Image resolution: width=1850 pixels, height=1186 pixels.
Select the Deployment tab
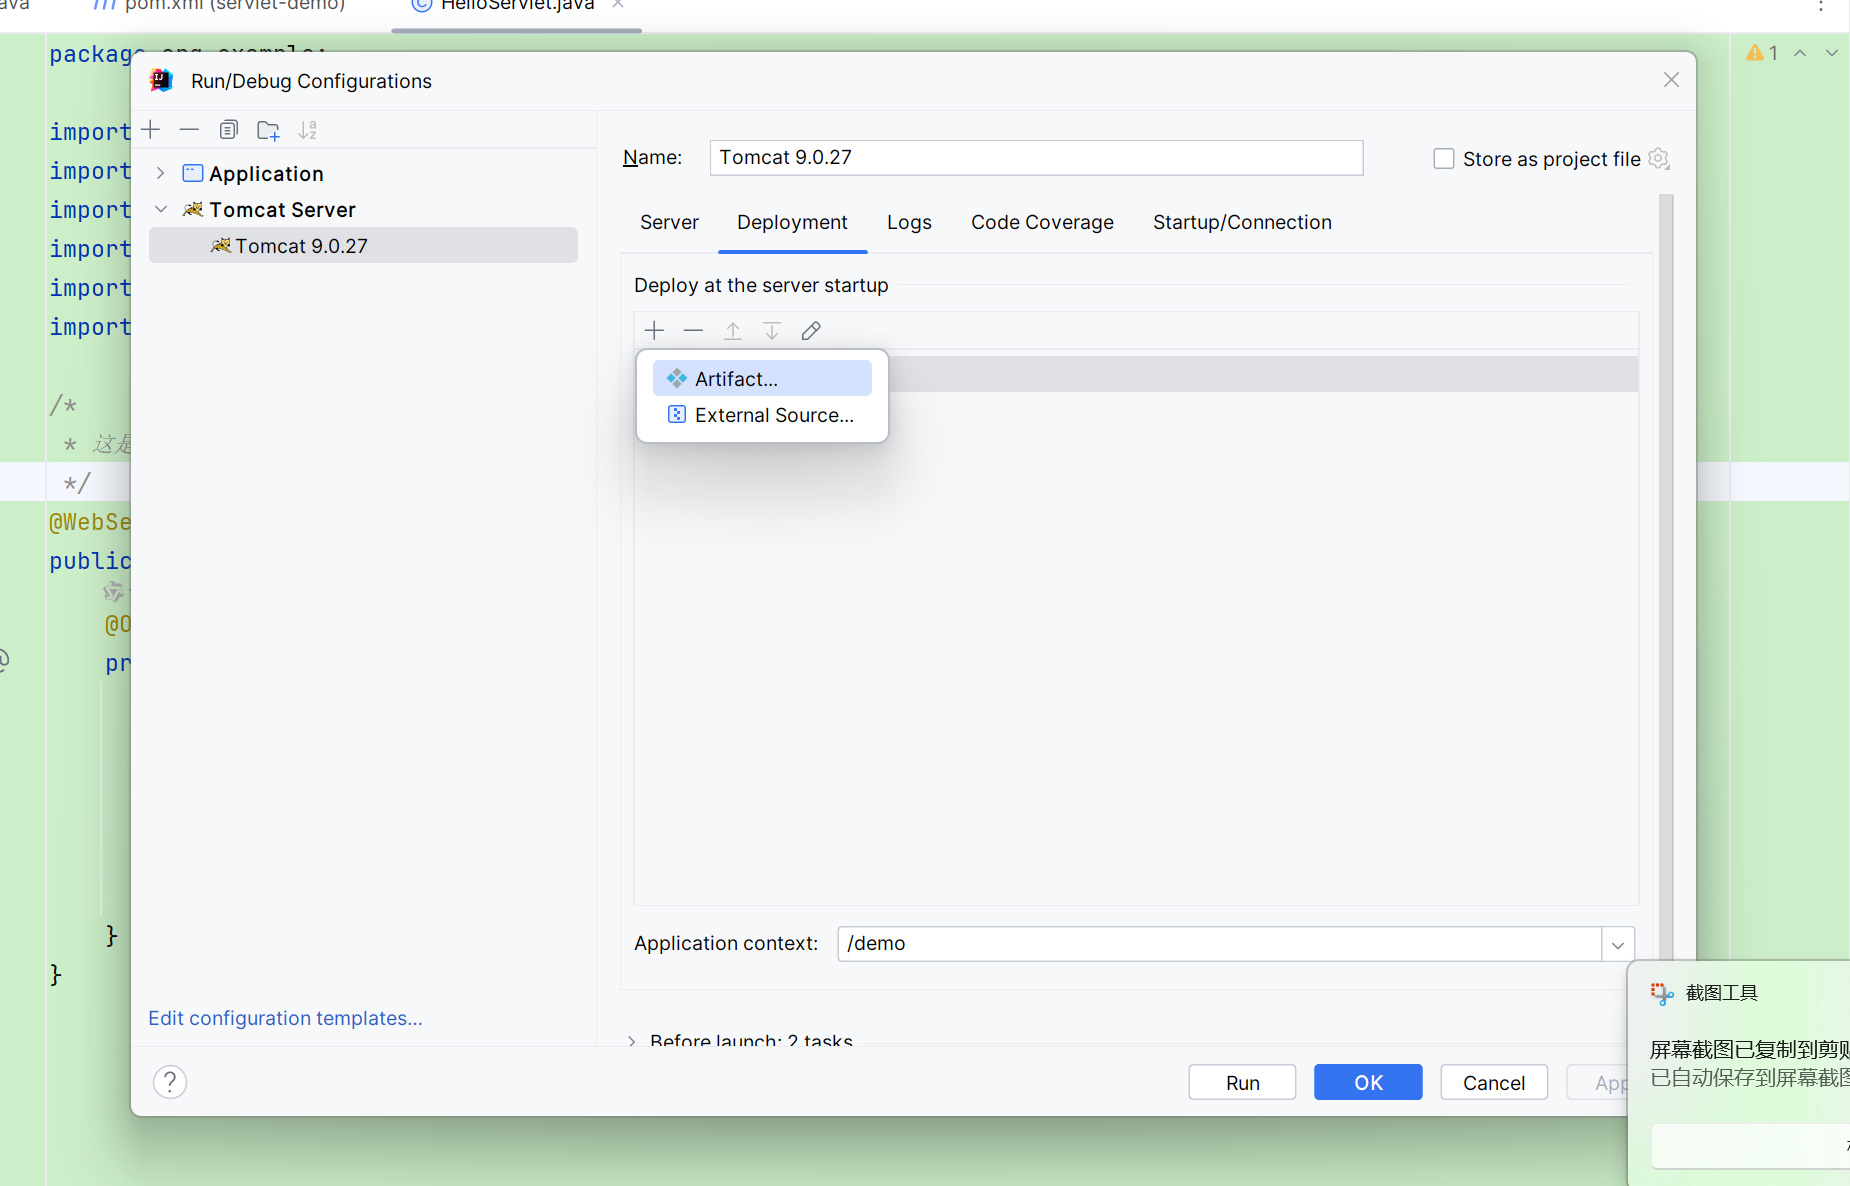click(792, 222)
